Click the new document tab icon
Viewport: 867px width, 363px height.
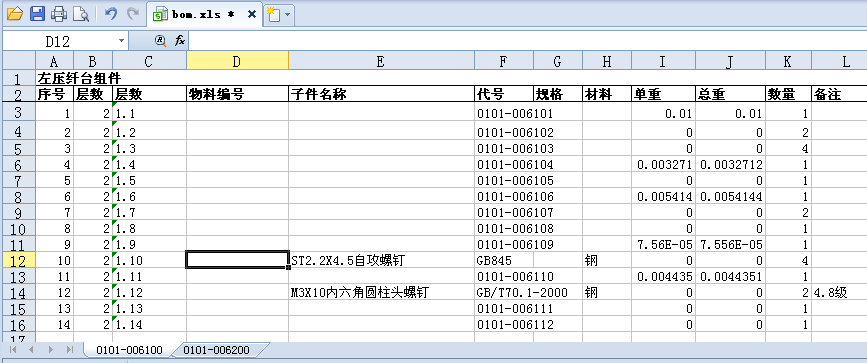[x=273, y=14]
